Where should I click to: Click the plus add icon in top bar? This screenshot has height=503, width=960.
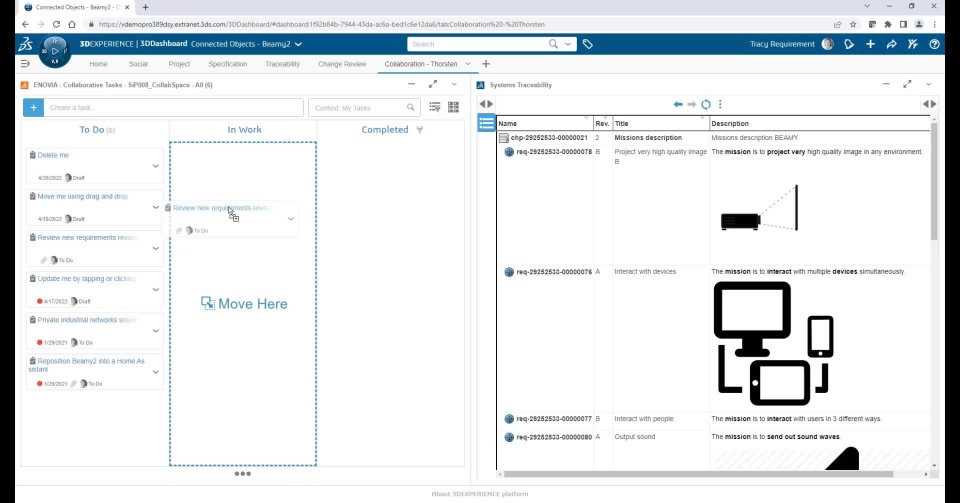tap(870, 44)
